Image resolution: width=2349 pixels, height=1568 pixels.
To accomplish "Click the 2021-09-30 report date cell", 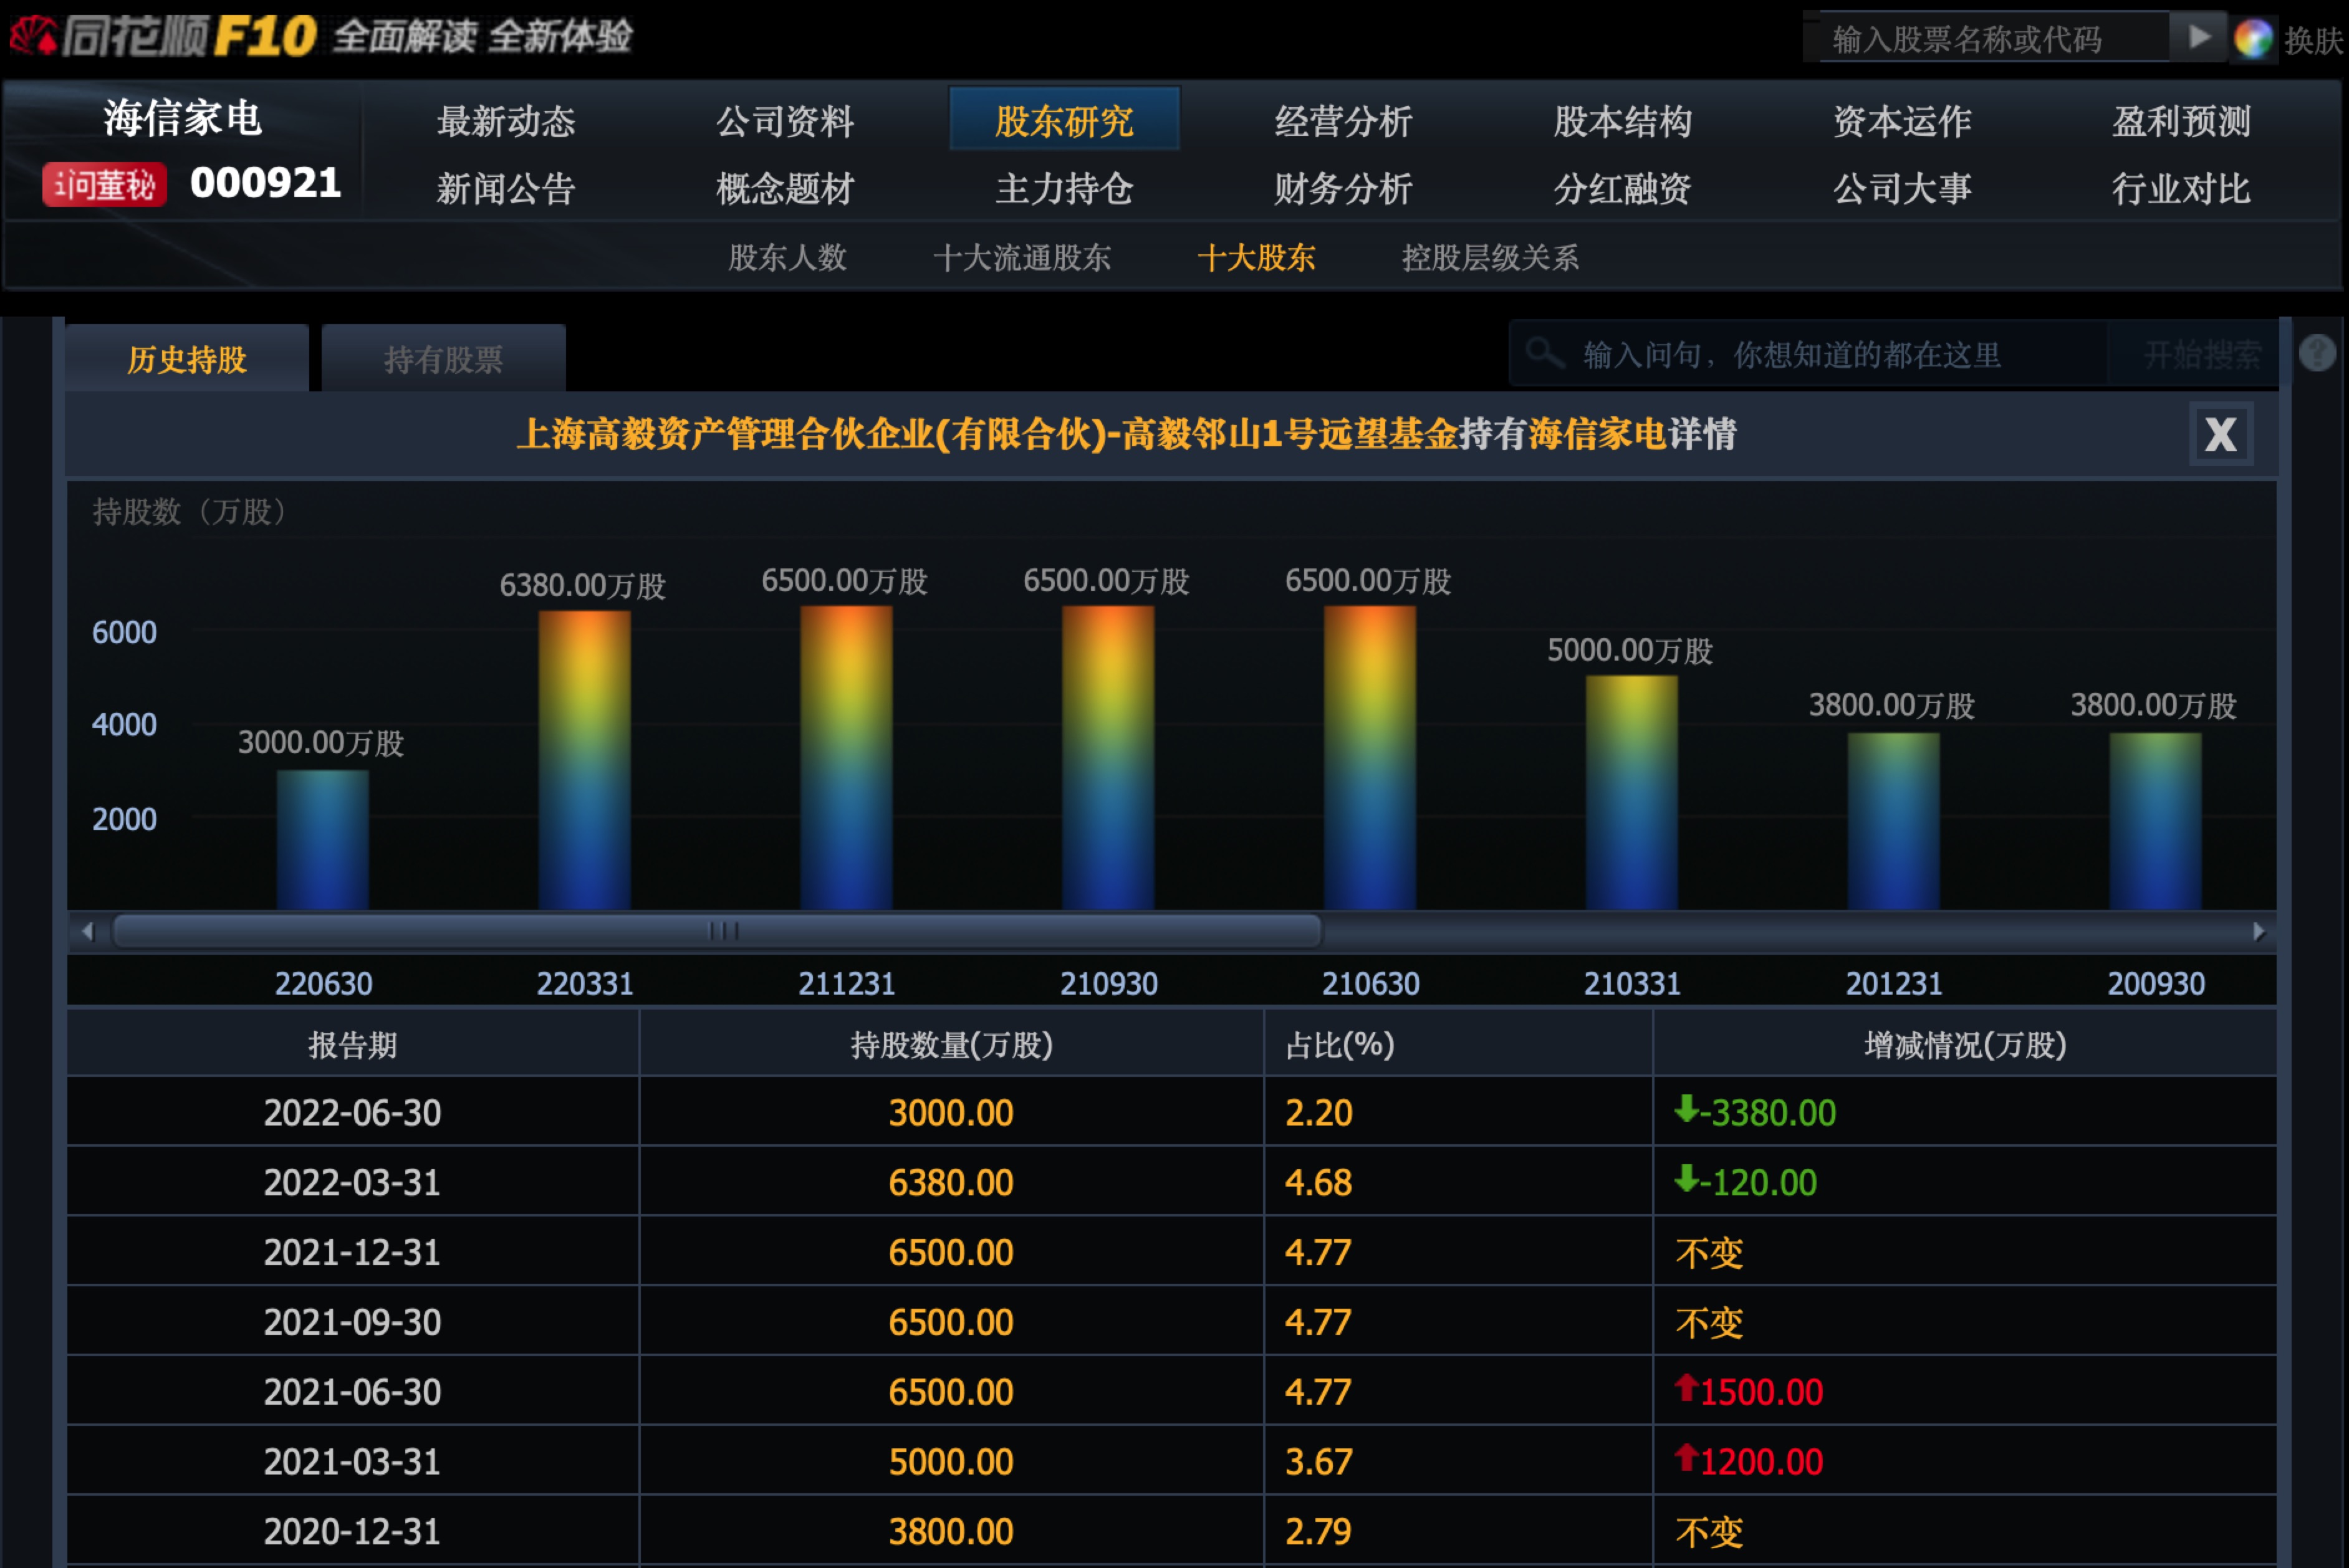I will click(352, 1323).
